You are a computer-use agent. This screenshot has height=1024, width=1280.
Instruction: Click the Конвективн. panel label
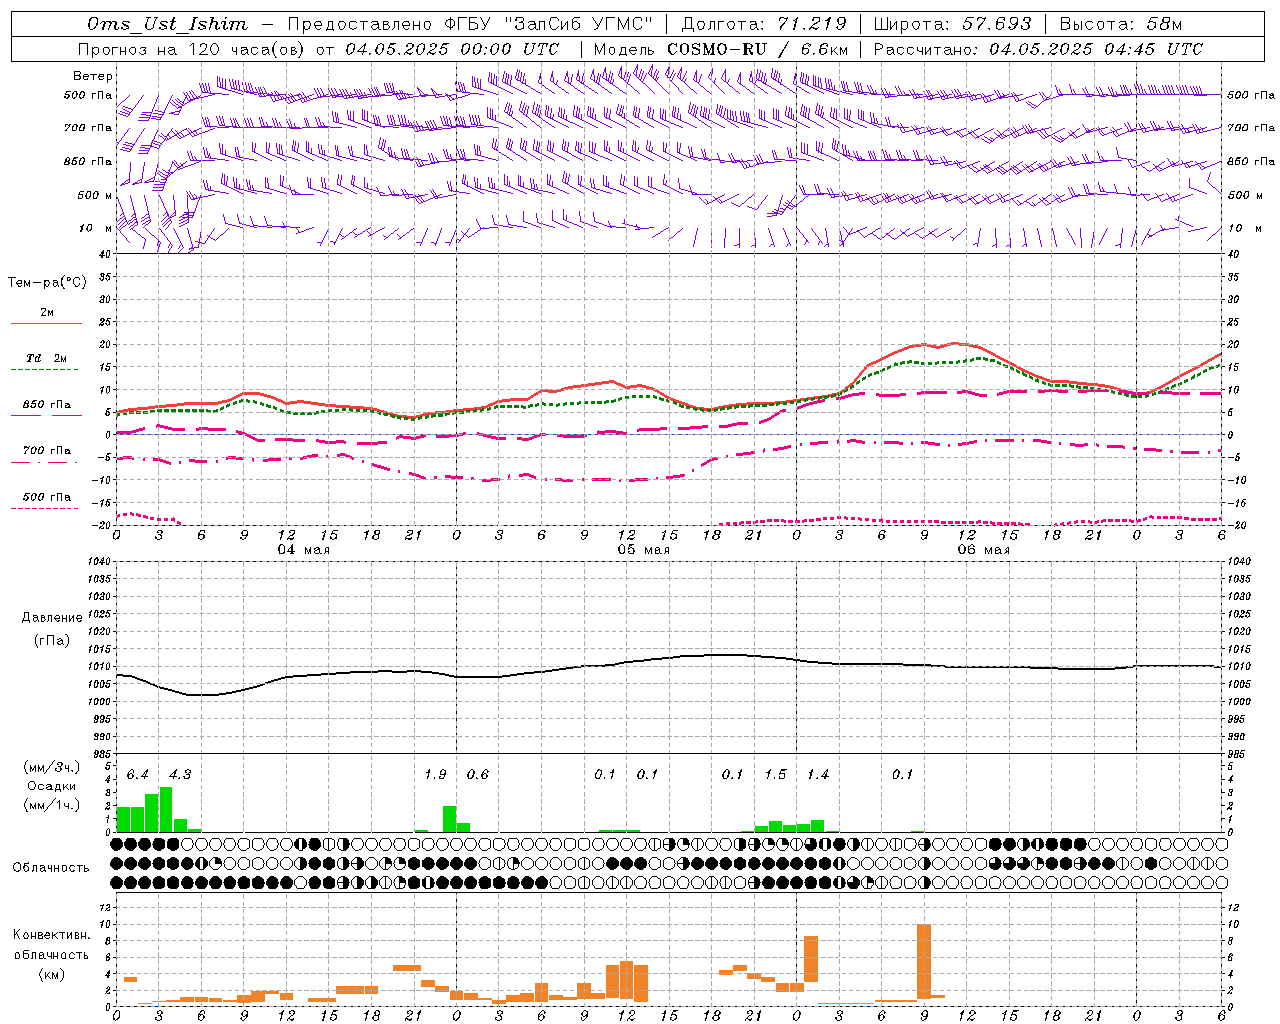pos(52,935)
